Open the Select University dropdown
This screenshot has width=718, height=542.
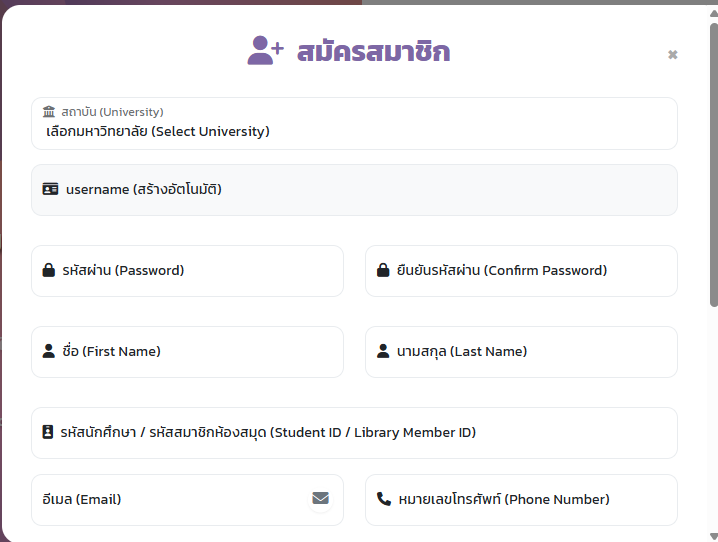(x=354, y=124)
